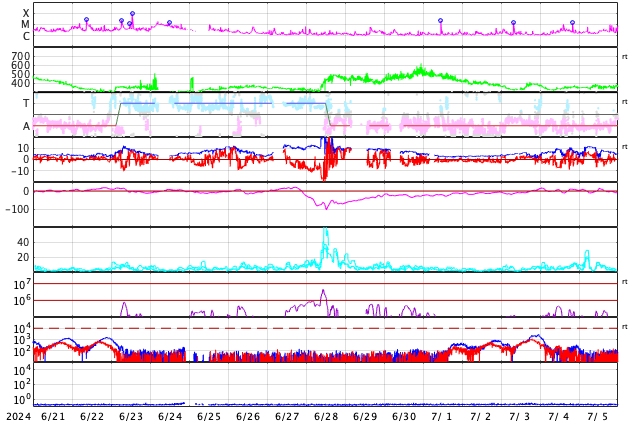The width and height of the screenshot is (634, 424).
Task: Click the 20 axis label in cyan panel
Action: pyautogui.click(x=23, y=257)
